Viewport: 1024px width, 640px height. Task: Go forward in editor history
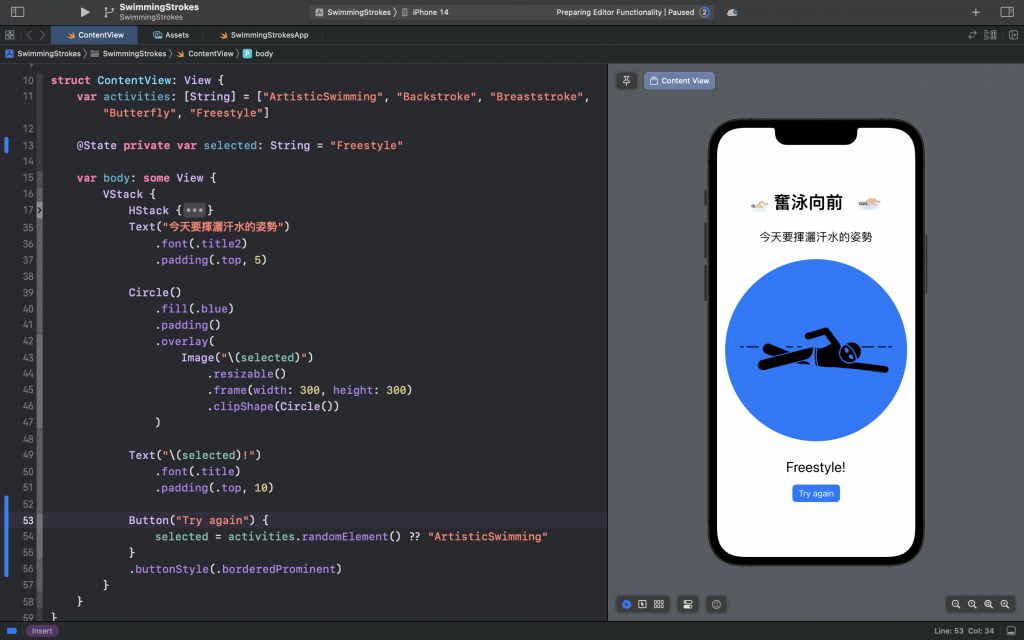coord(42,35)
